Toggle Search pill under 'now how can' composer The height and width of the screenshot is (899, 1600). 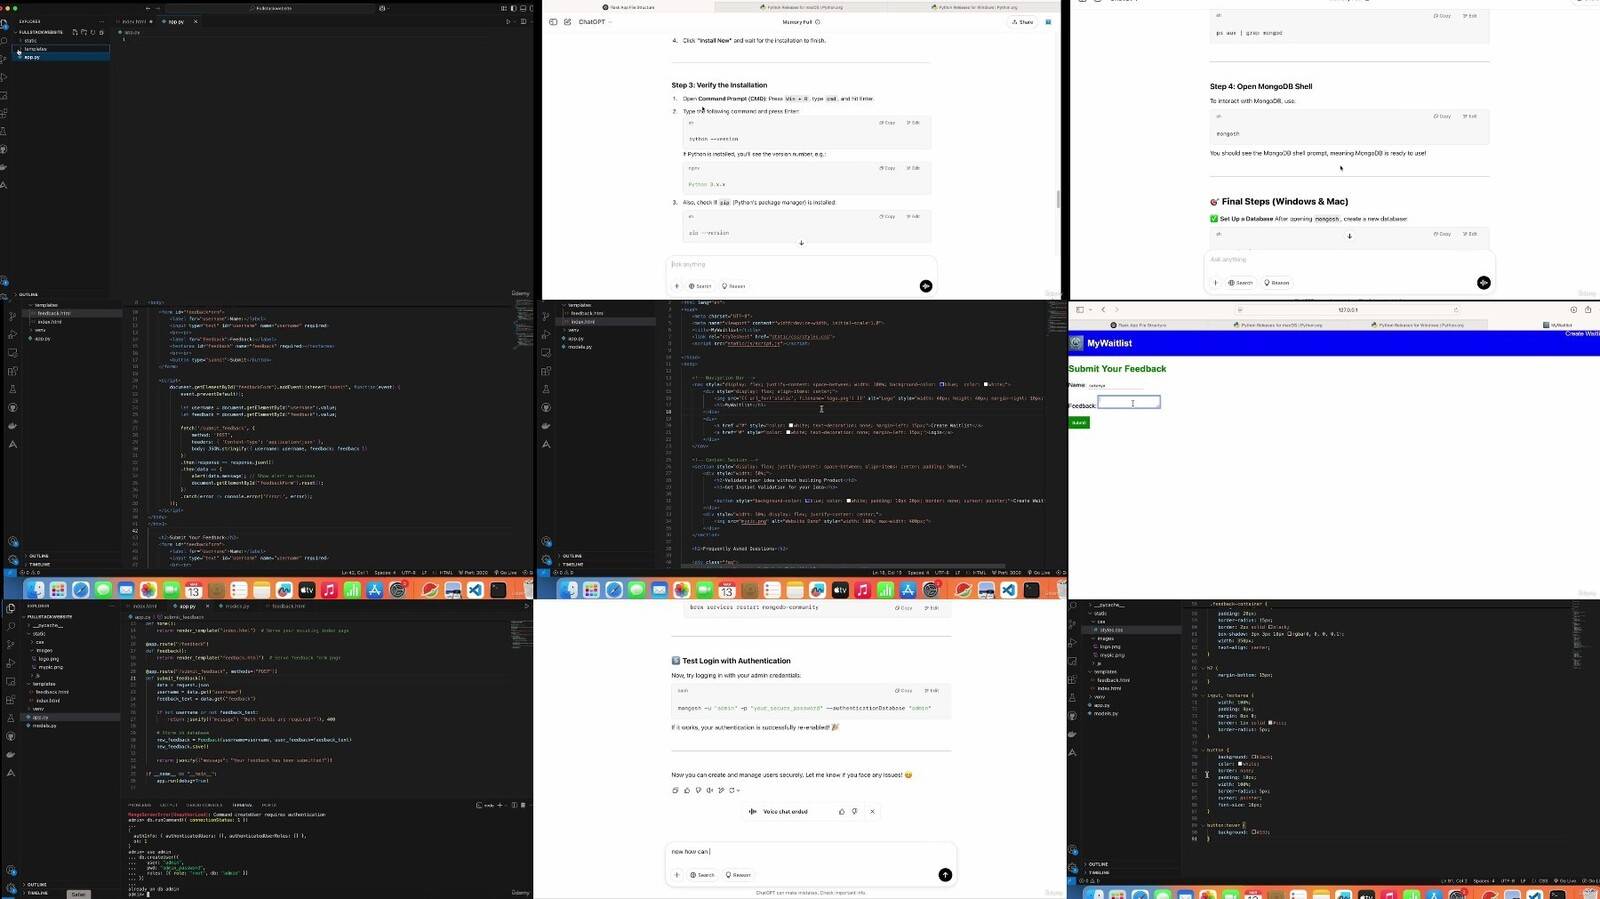[x=703, y=875]
